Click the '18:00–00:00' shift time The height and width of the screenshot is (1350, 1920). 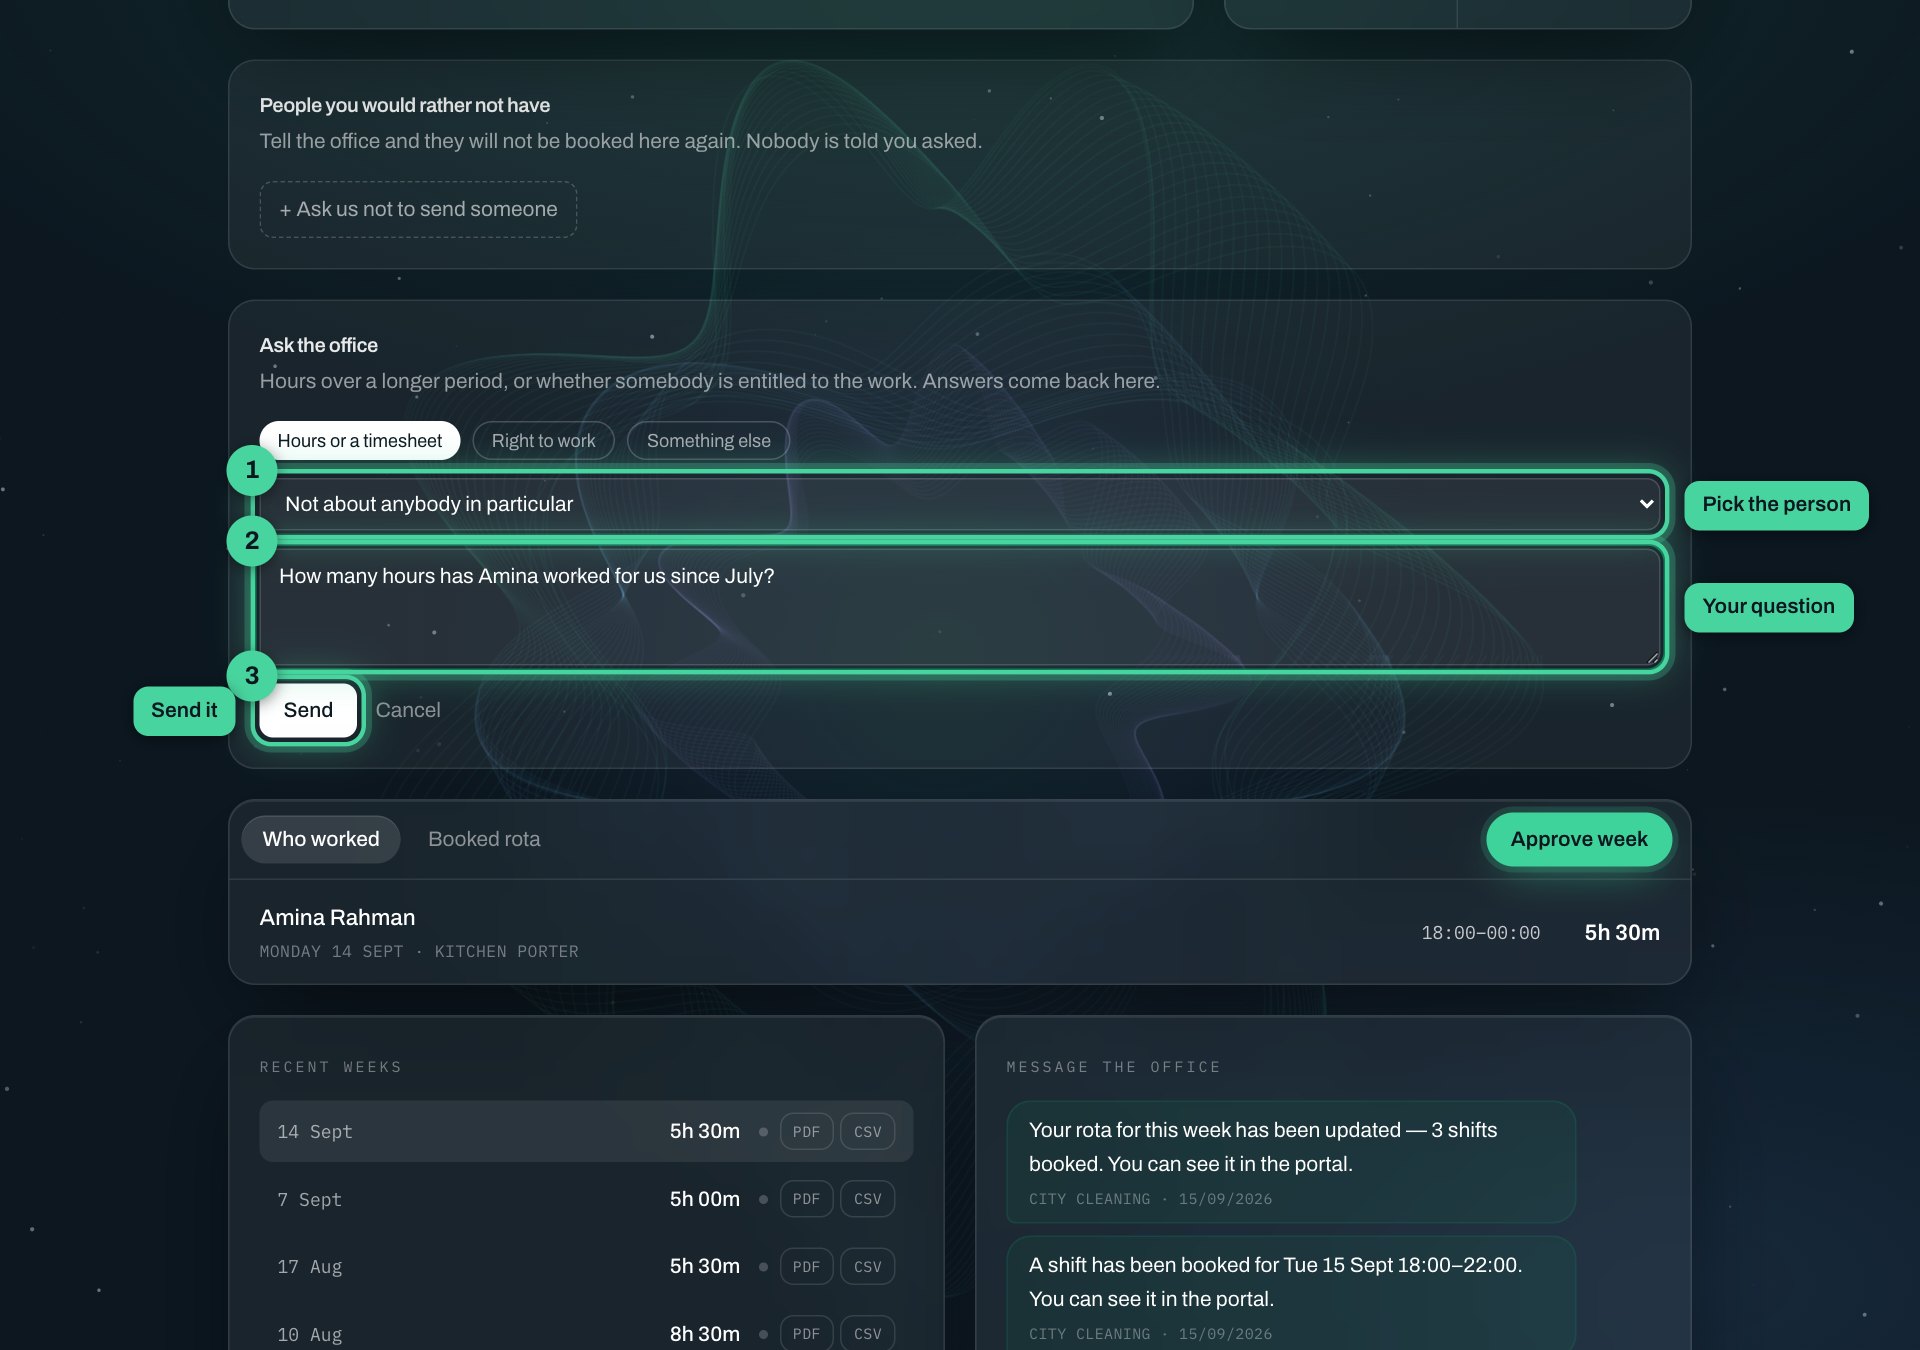click(x=1481, y=933)
